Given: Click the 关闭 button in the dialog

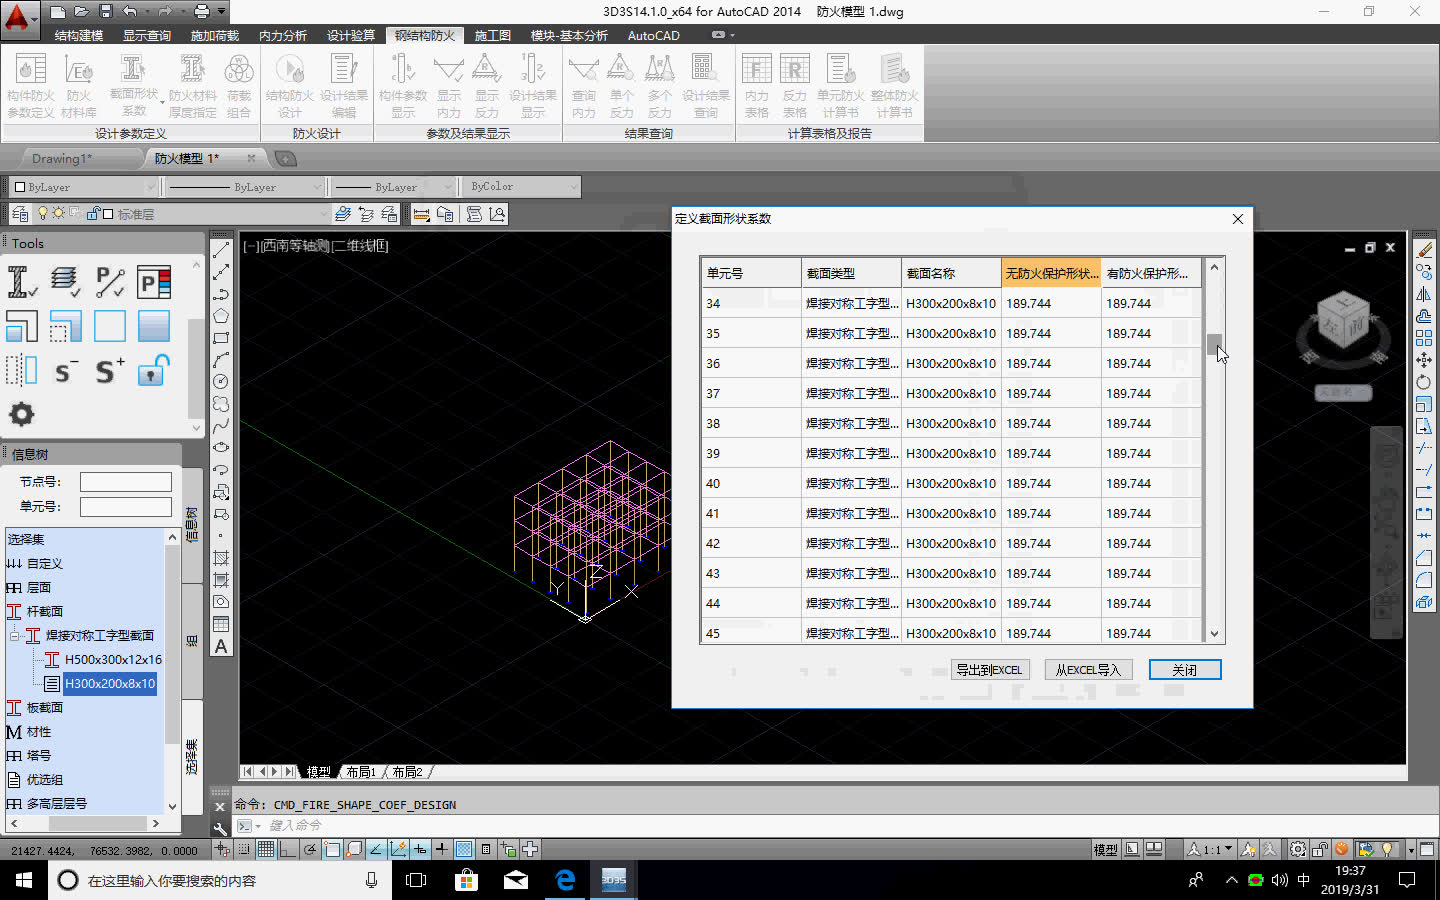Looking at the screenshot, I should coord(1185,670).
